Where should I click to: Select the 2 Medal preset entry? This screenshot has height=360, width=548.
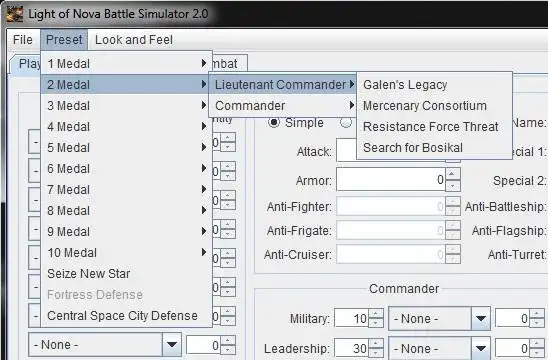point(127,85)
